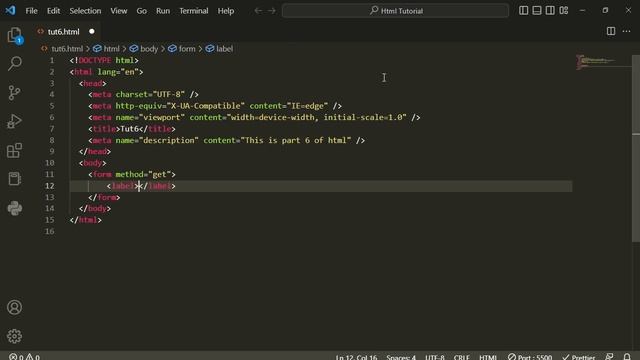Viewport: 640px width, 360px height.
Task: Open the Run and Debug view
Action: (x=15, y=121)
